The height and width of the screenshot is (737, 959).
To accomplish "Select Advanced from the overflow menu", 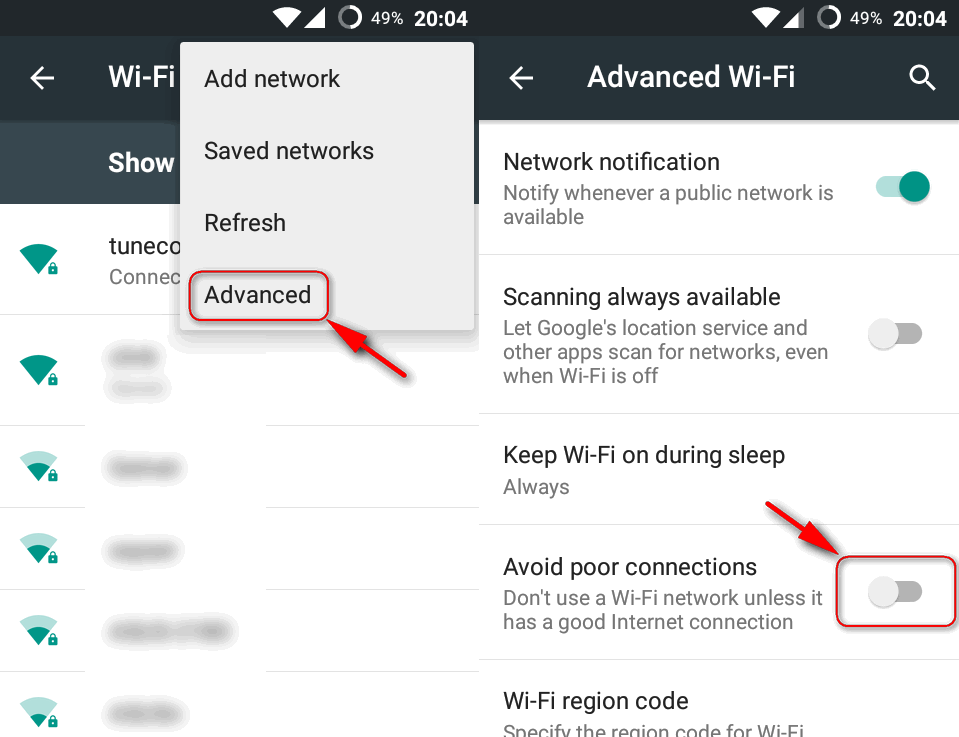I will pyautogui.click(x=257, y=295).
